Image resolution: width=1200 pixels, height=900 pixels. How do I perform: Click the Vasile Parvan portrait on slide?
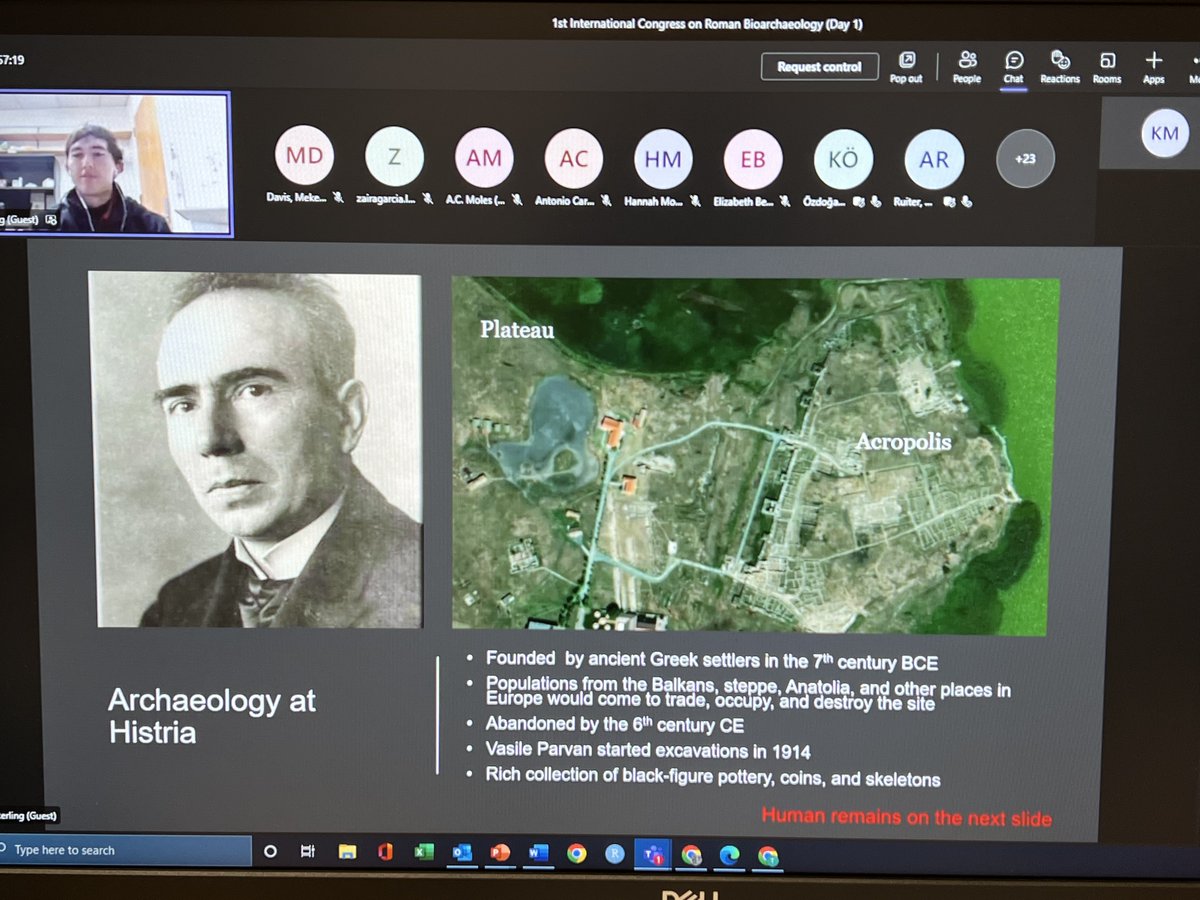pyautogui.click(x=255, y=450)
